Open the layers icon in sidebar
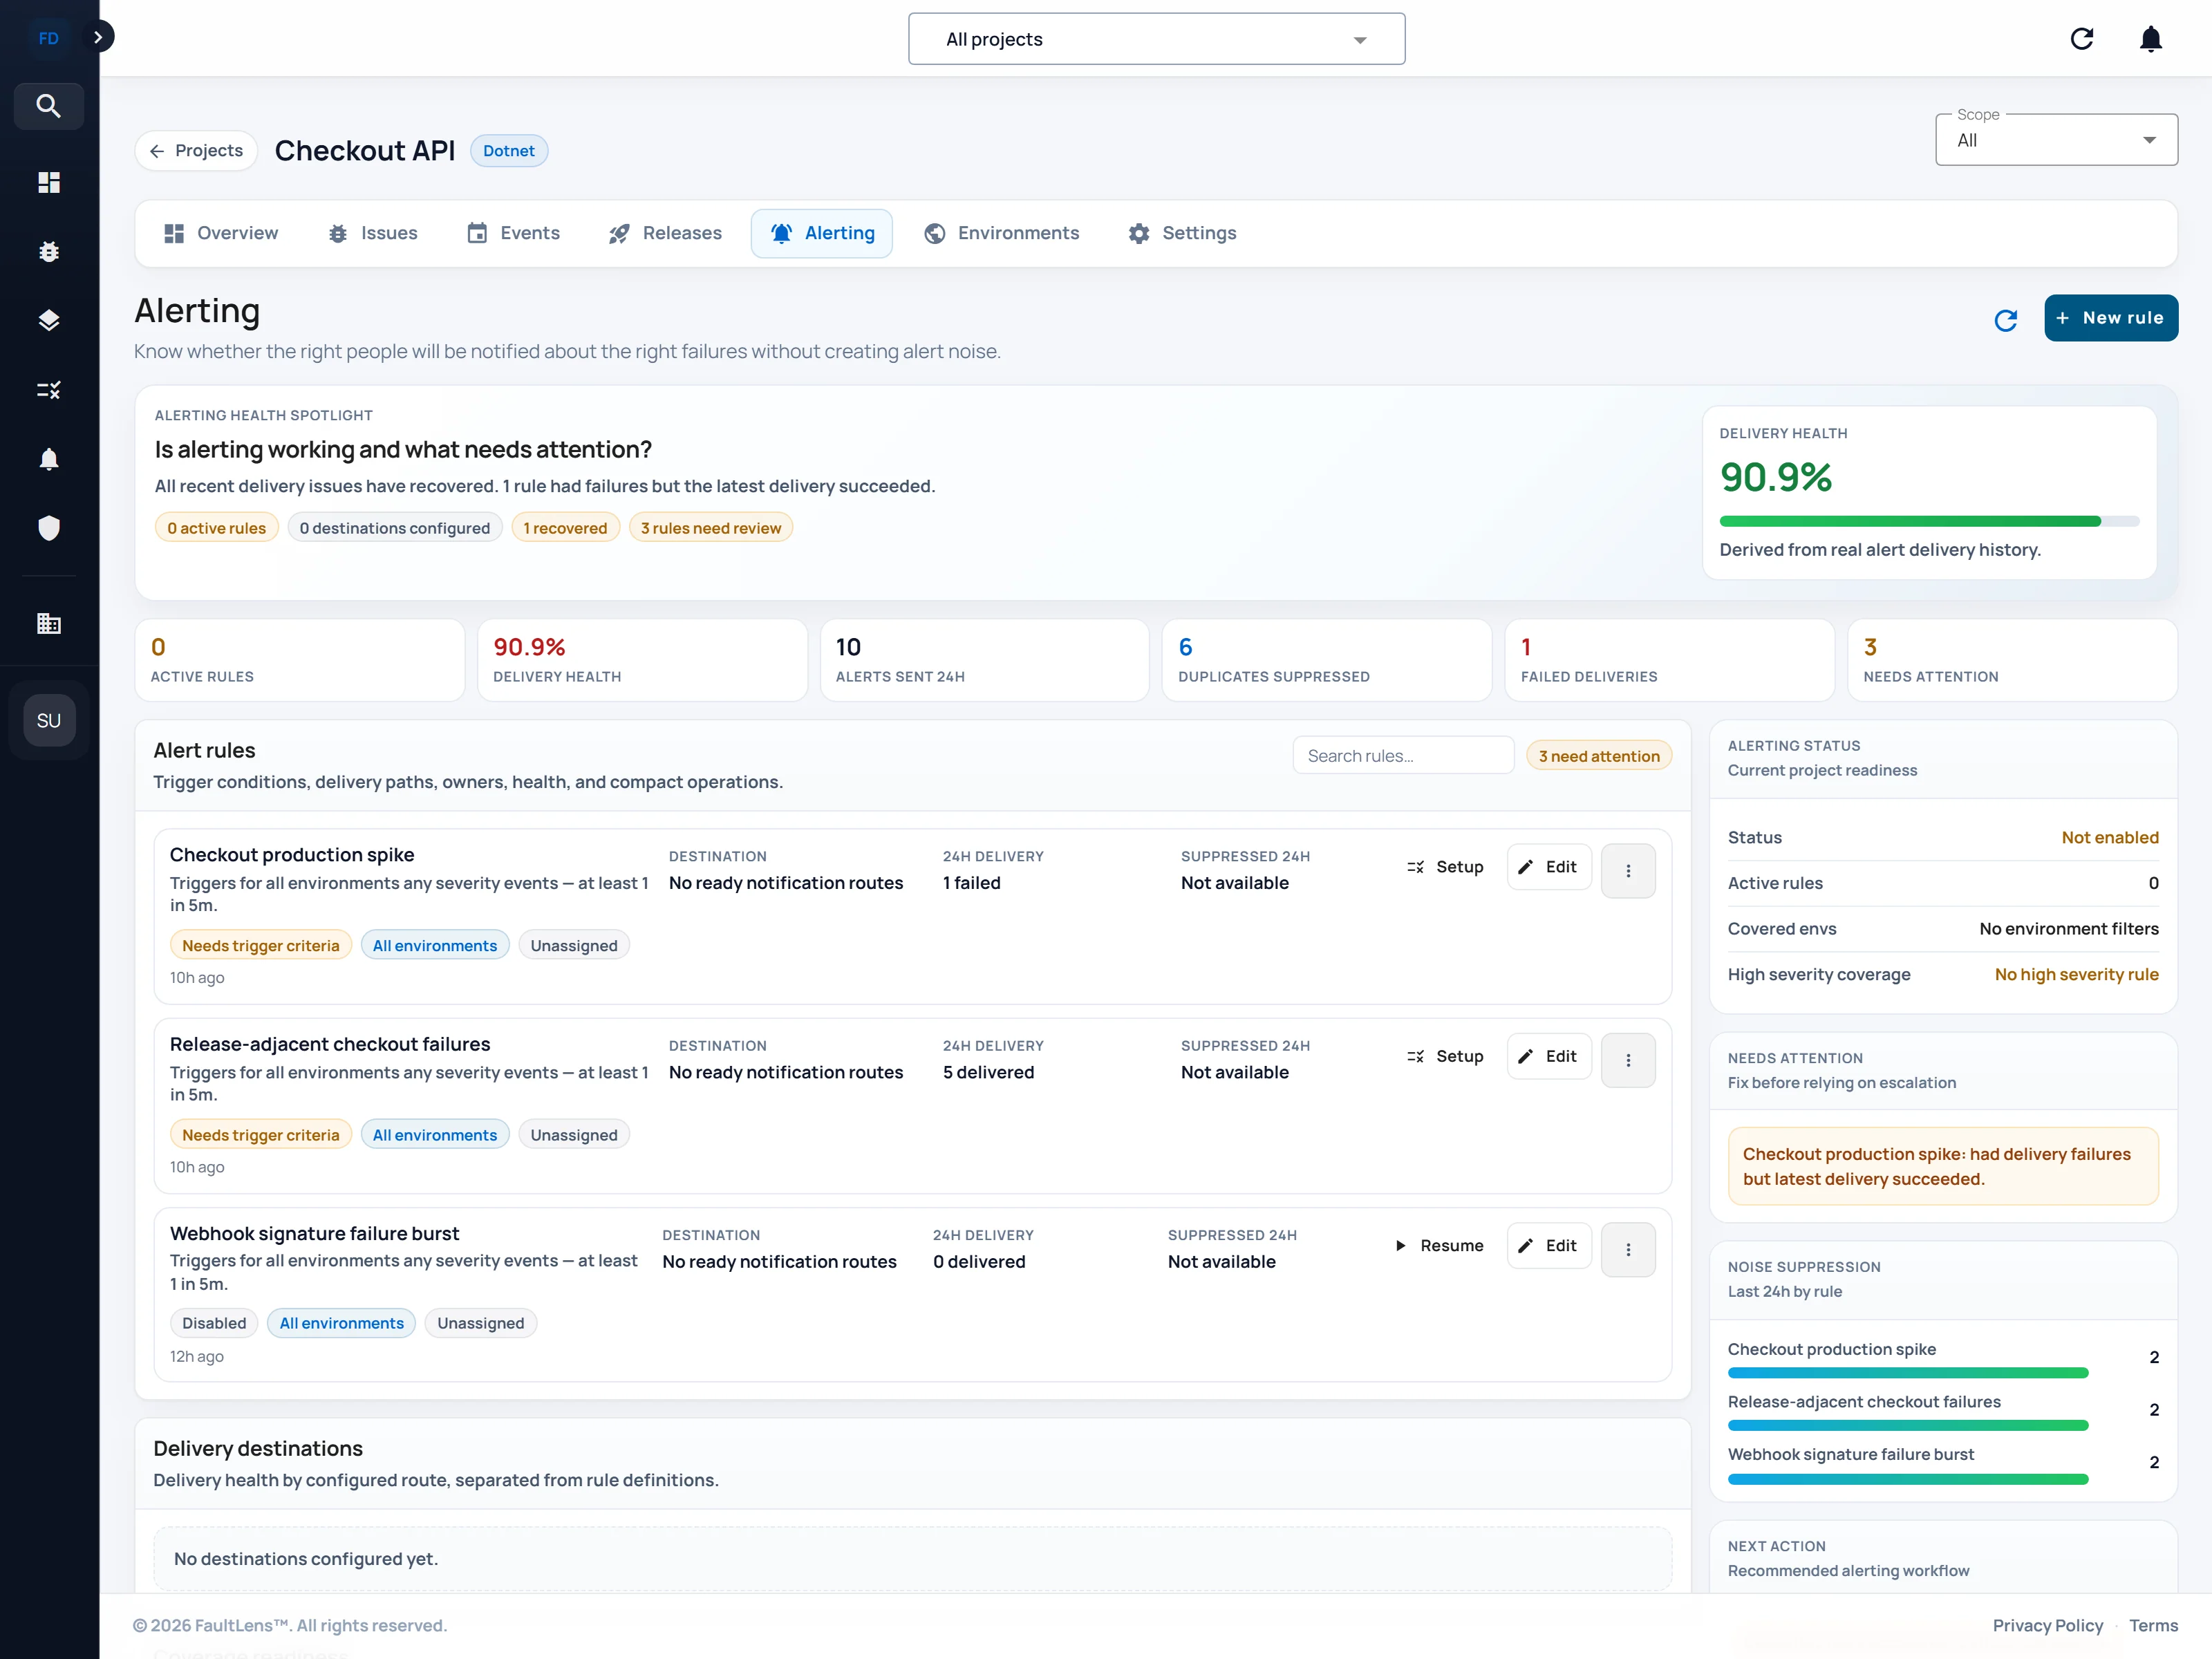The height and width of the screenshot is (1659, 2212). 48,320
